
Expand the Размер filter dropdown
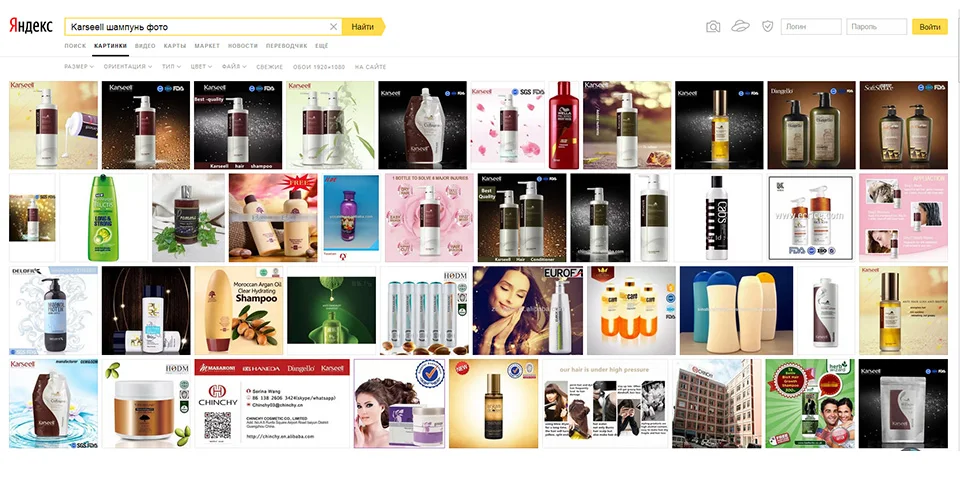tap(79, 67)
